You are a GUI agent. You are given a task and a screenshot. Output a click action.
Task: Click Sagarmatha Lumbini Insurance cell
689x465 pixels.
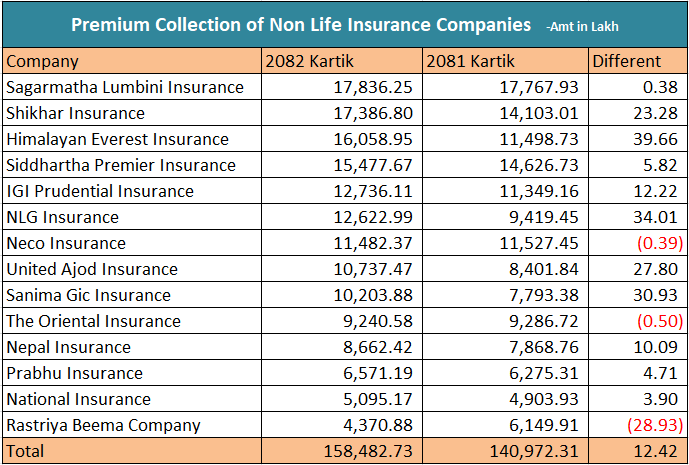click(125, 87)
